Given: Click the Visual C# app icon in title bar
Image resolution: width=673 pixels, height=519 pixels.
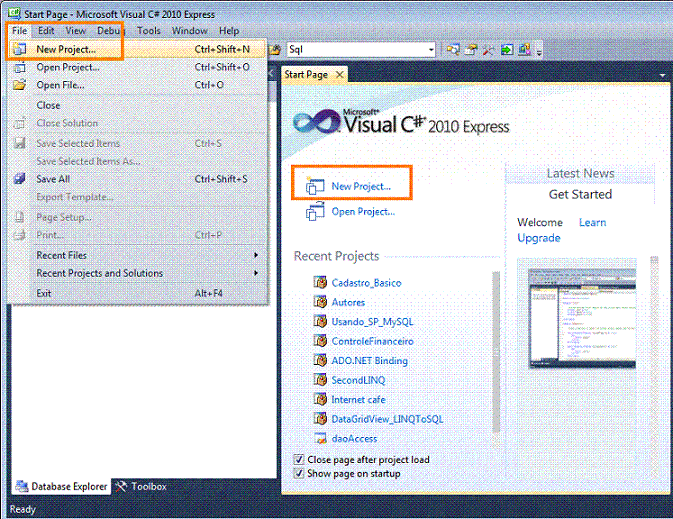Looking at the screenshot, I should click(14, 13).
